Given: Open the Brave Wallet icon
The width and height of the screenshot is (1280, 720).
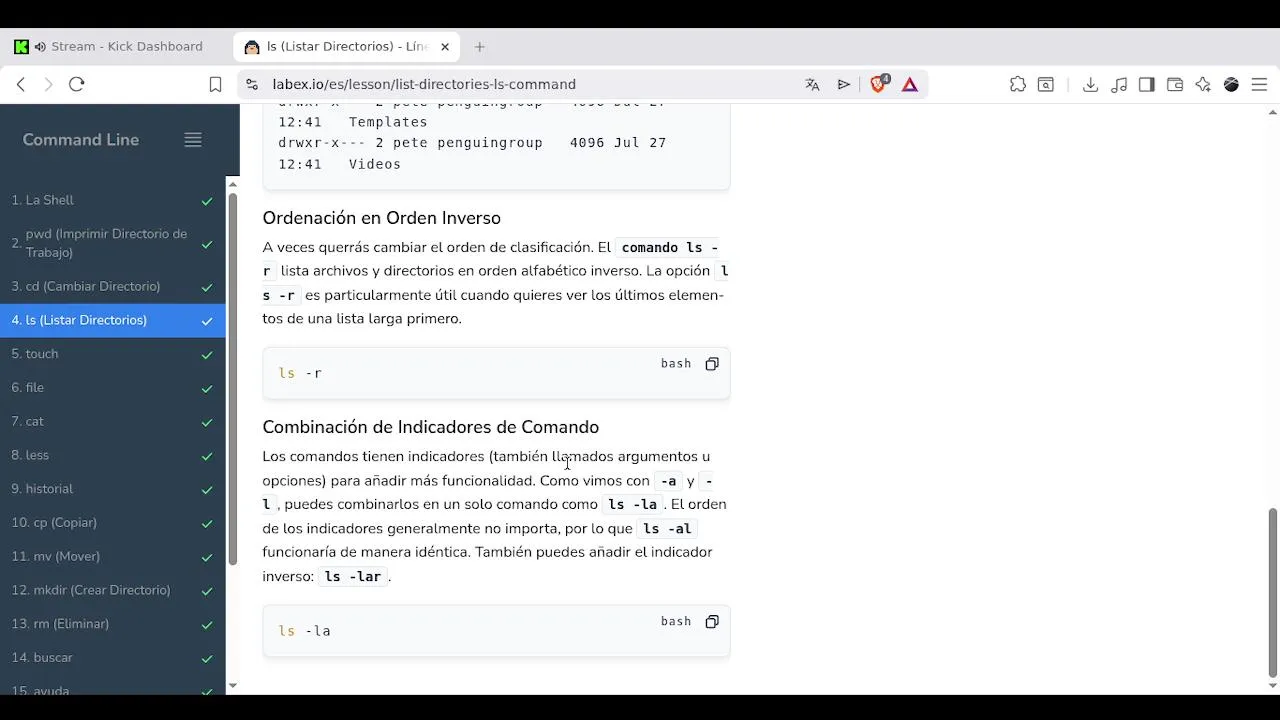Looking at the screenshot, I should point(1175,85).
